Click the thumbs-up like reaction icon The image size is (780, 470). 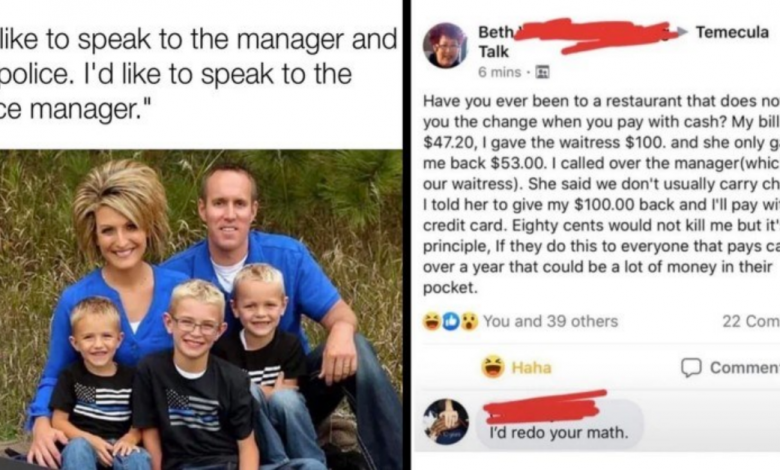pos(450,321)
